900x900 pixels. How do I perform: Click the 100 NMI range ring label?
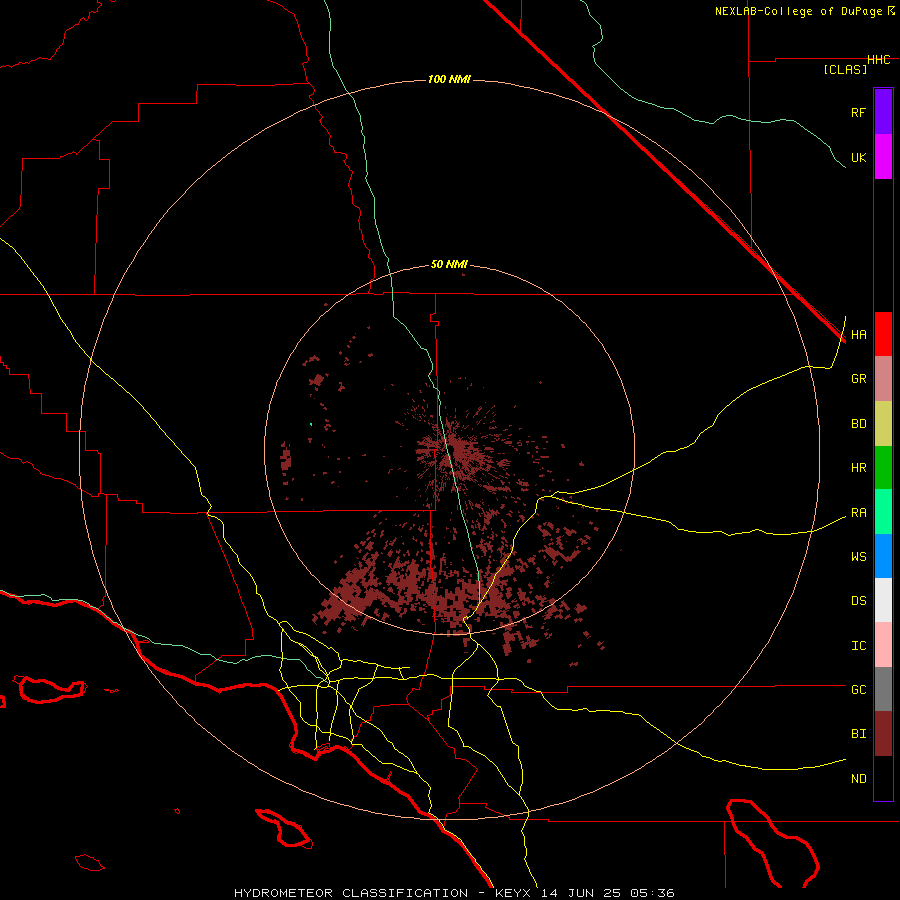pos(449,79)
